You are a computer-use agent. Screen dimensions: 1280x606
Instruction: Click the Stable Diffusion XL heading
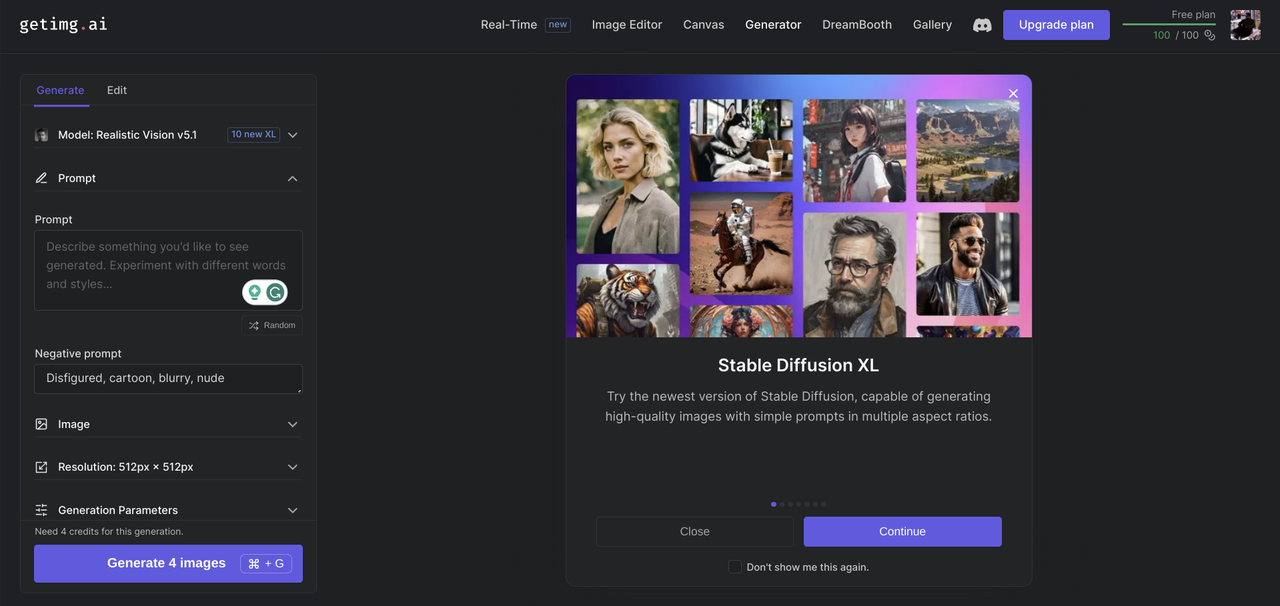coord(798,365)
